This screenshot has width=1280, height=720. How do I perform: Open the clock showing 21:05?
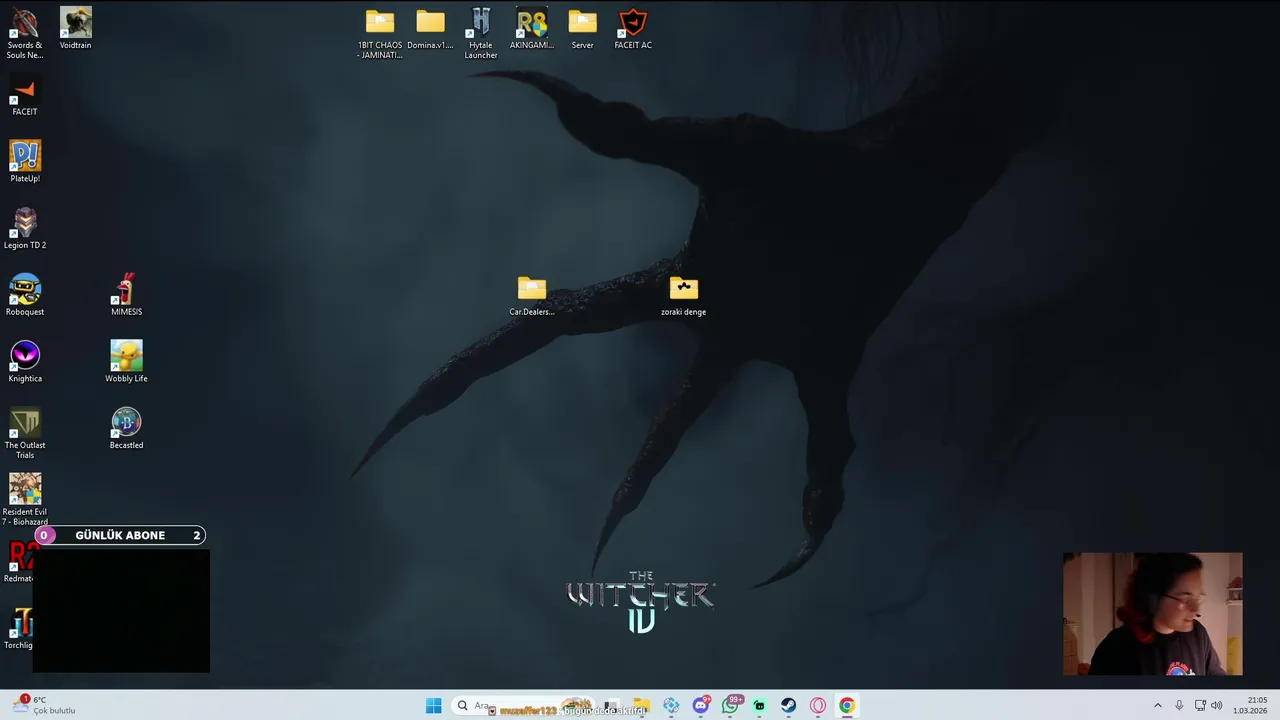(x=1250, y=706)
